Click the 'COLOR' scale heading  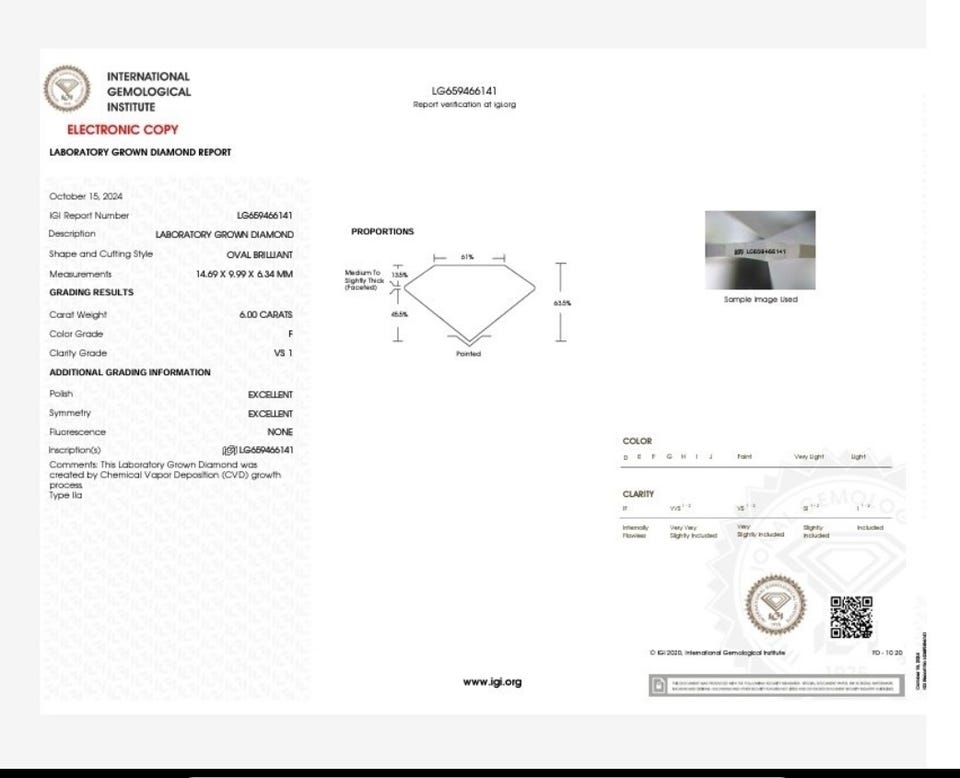637,441
